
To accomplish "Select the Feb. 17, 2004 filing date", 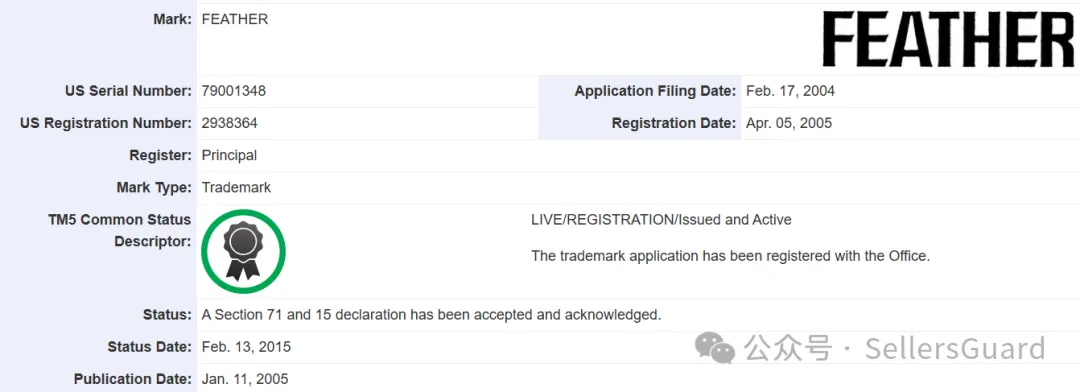I will click(790, 91).
